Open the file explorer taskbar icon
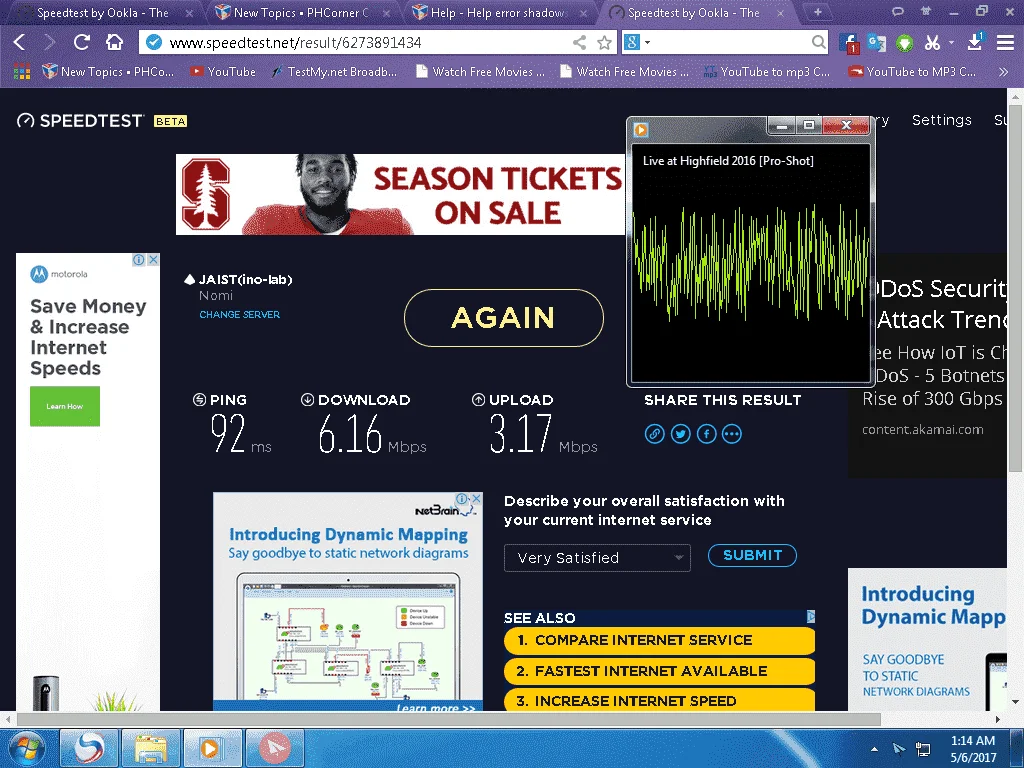The width and height of the screenshot is (1024, 768). tap(151, 748)
